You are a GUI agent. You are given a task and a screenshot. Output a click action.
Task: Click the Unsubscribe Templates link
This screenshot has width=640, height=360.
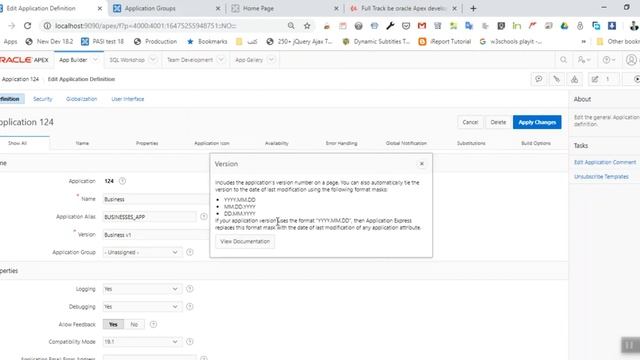(601, 176)
